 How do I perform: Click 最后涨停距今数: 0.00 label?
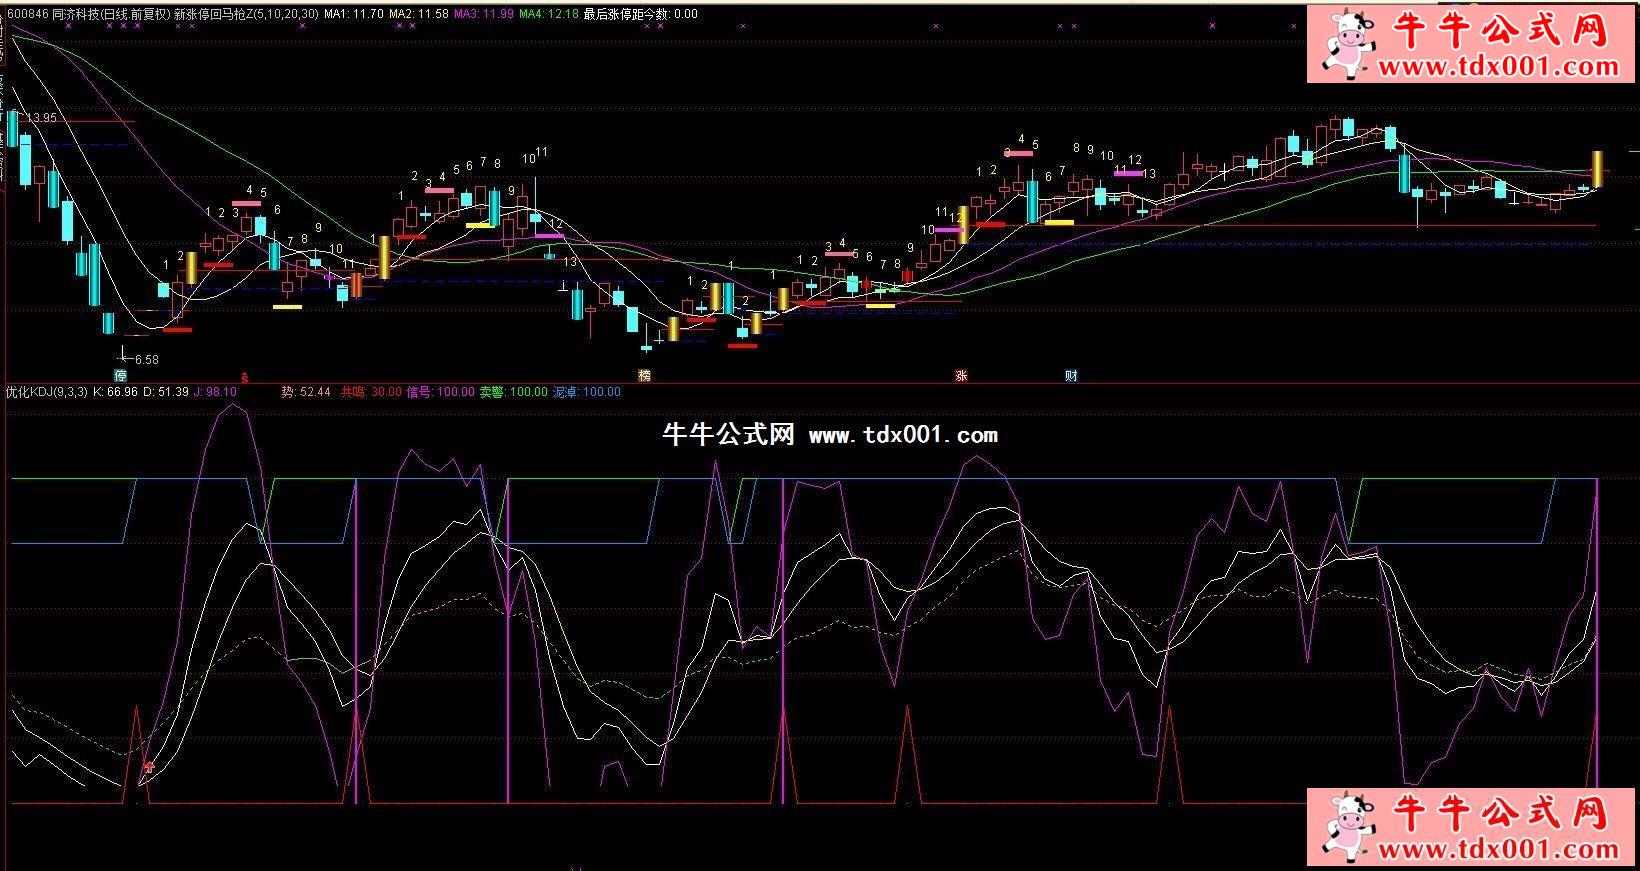(x=641, y=14)
